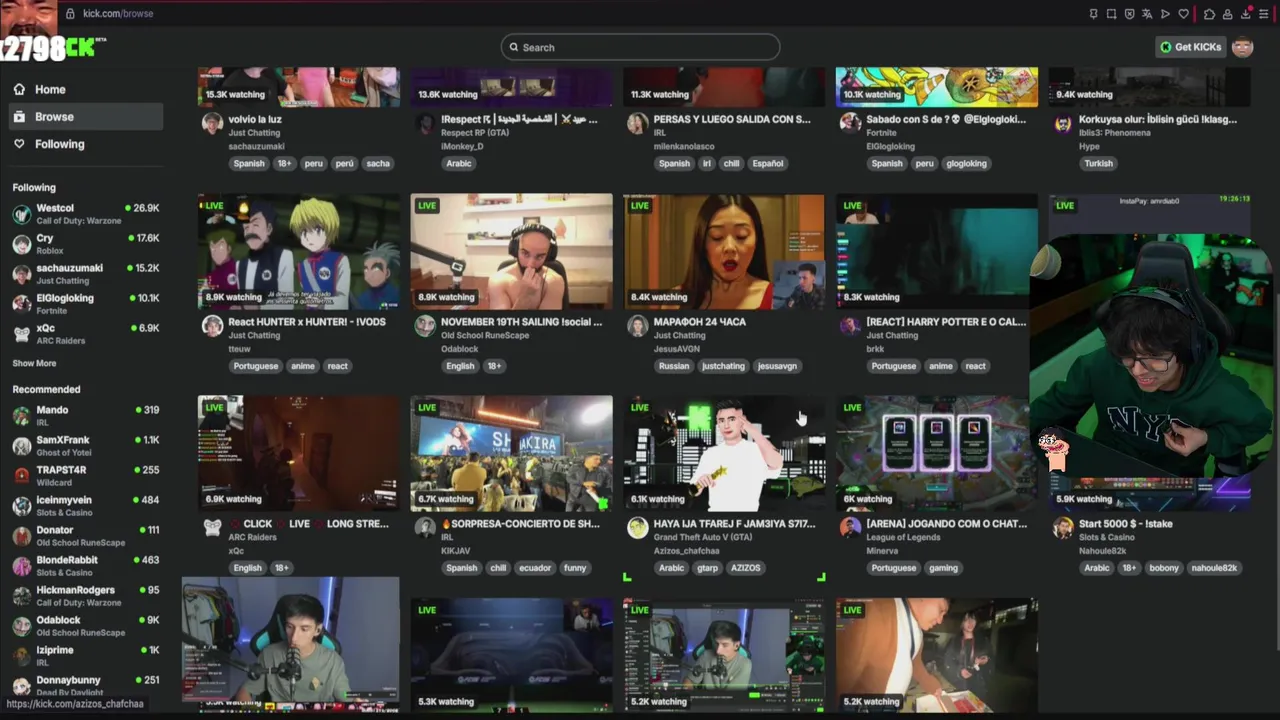Image resolution: width=1280 pixels, height=720 pixels.
Task: Click the search magnifier icon
Action: click(x=514, y=47)
